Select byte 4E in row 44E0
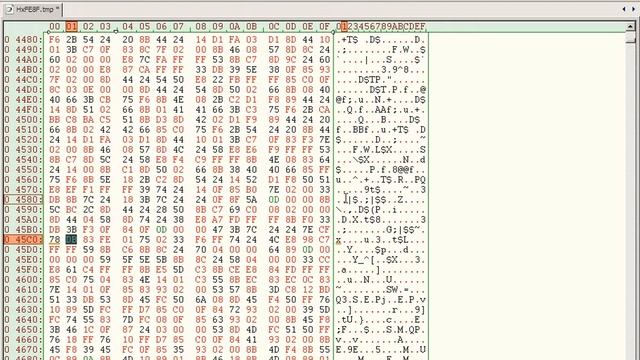 (x=178, y=100)
